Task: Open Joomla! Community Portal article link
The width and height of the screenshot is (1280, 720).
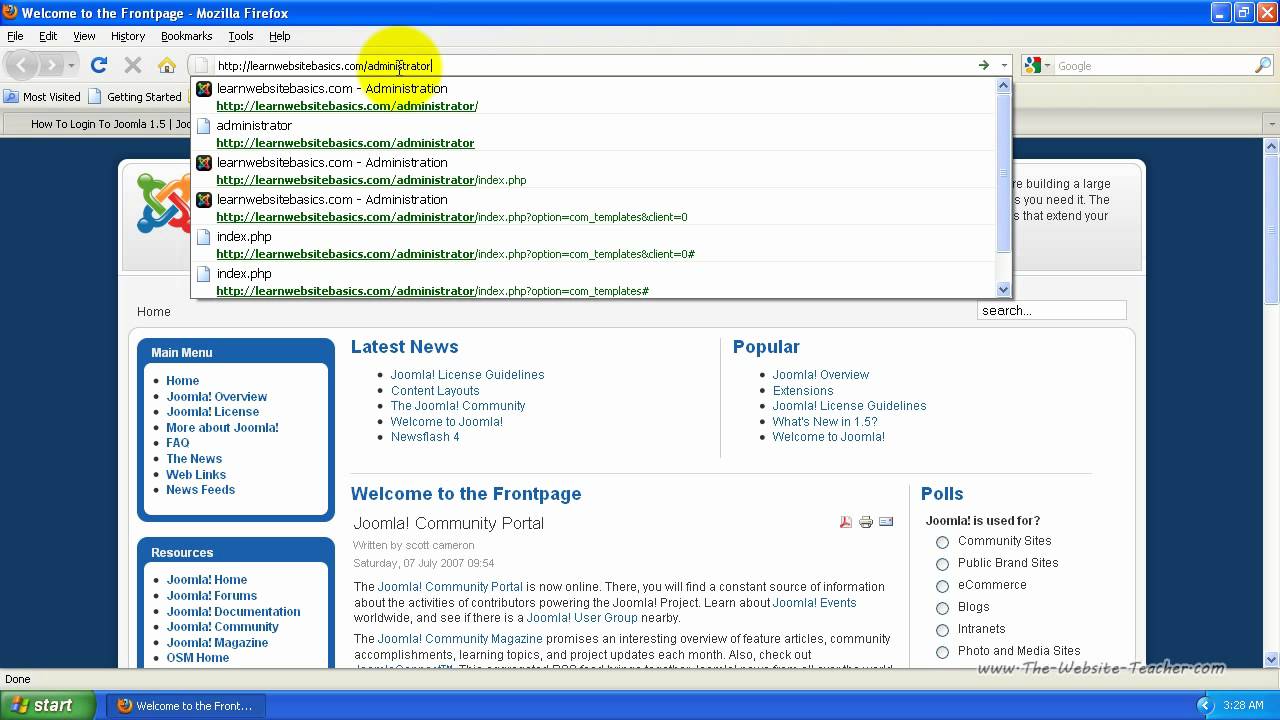Action: pos(450,587)
